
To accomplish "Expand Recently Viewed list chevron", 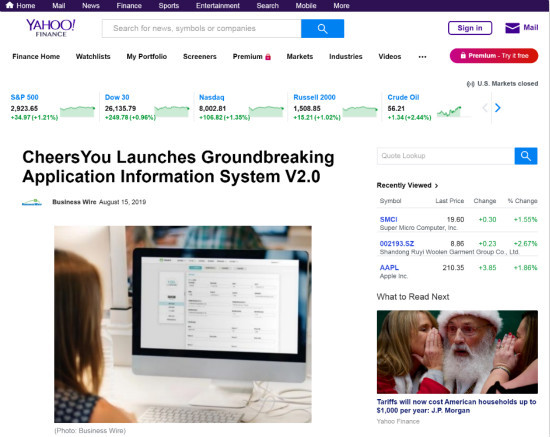I will coord(436,186).
